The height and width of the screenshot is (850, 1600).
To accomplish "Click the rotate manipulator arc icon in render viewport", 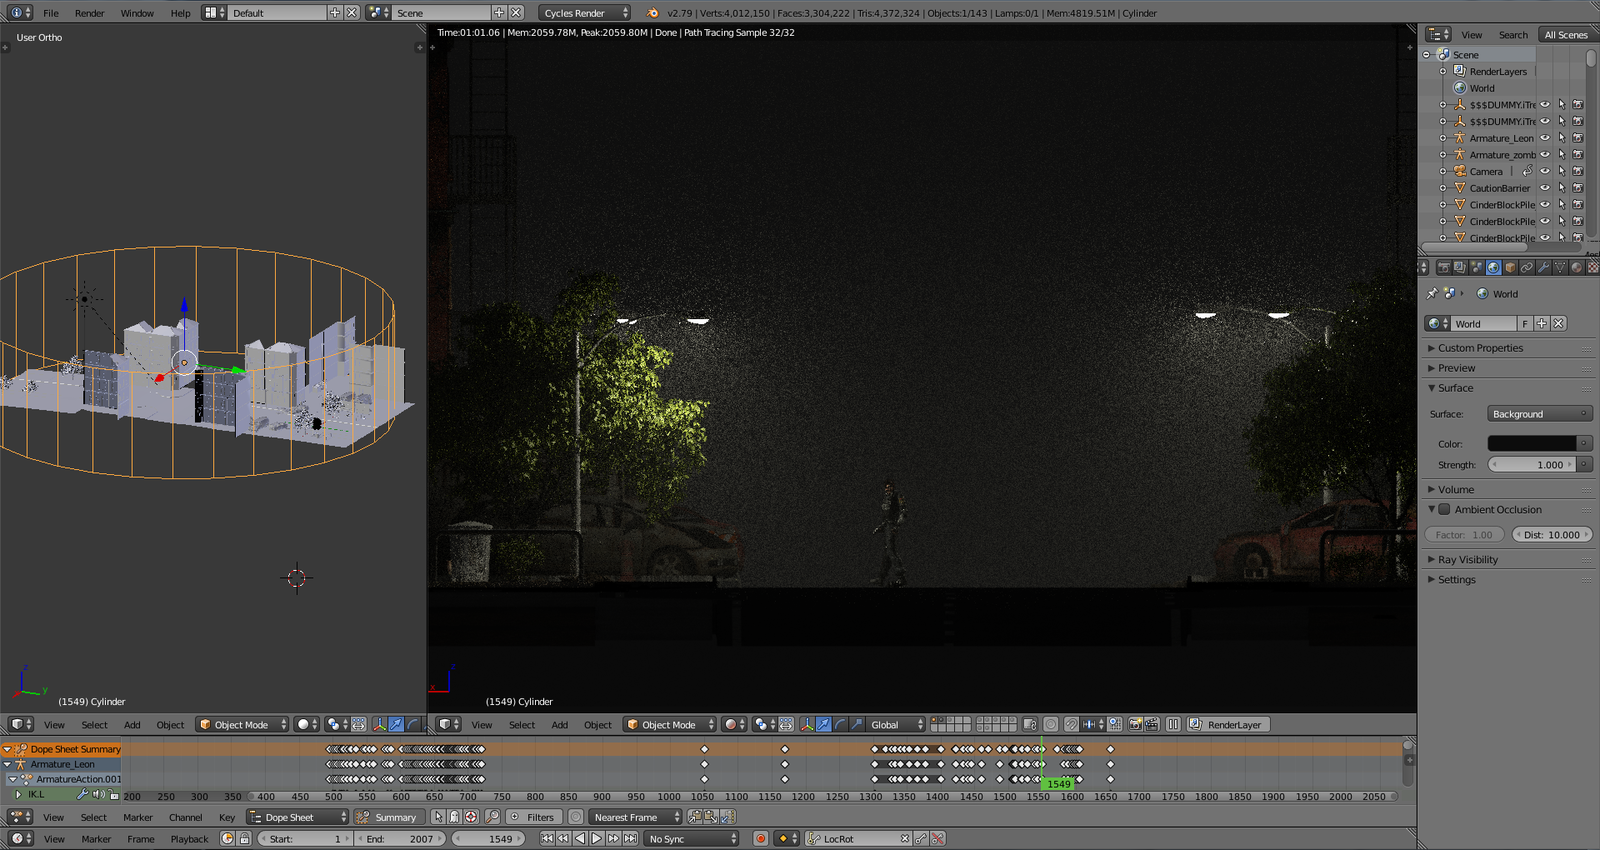I will (x=839, y=724).
